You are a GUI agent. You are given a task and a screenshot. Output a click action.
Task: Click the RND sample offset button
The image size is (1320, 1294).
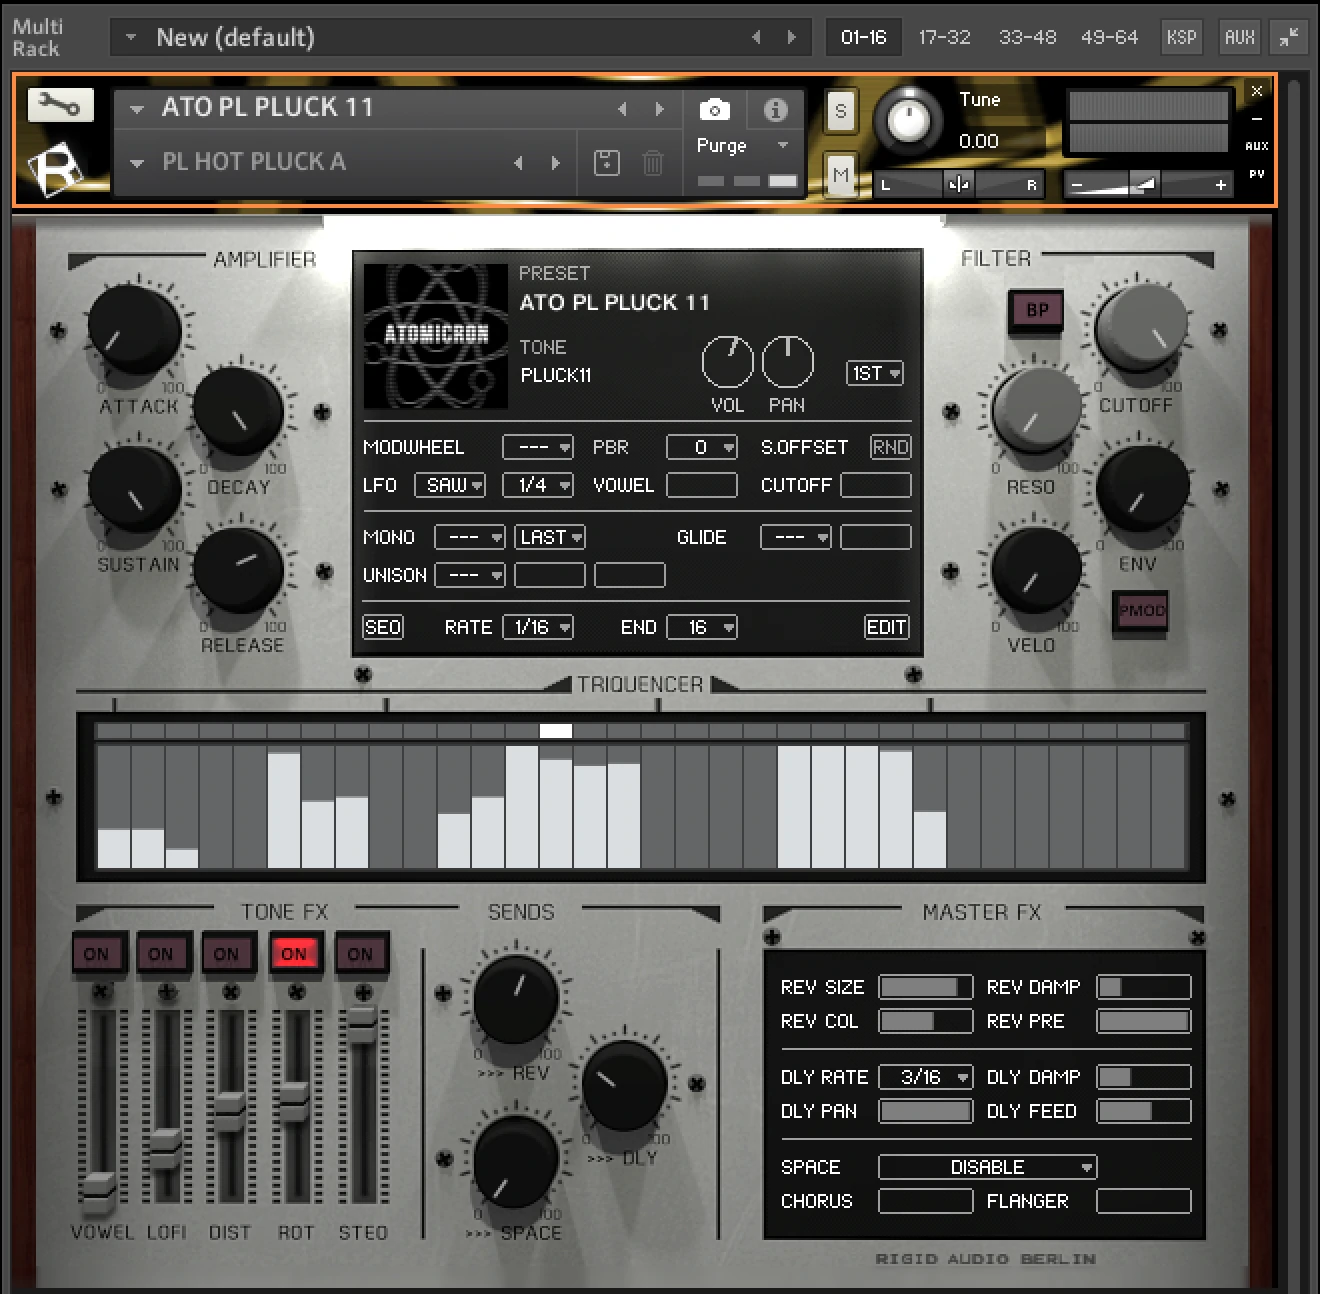click(890, 447)
